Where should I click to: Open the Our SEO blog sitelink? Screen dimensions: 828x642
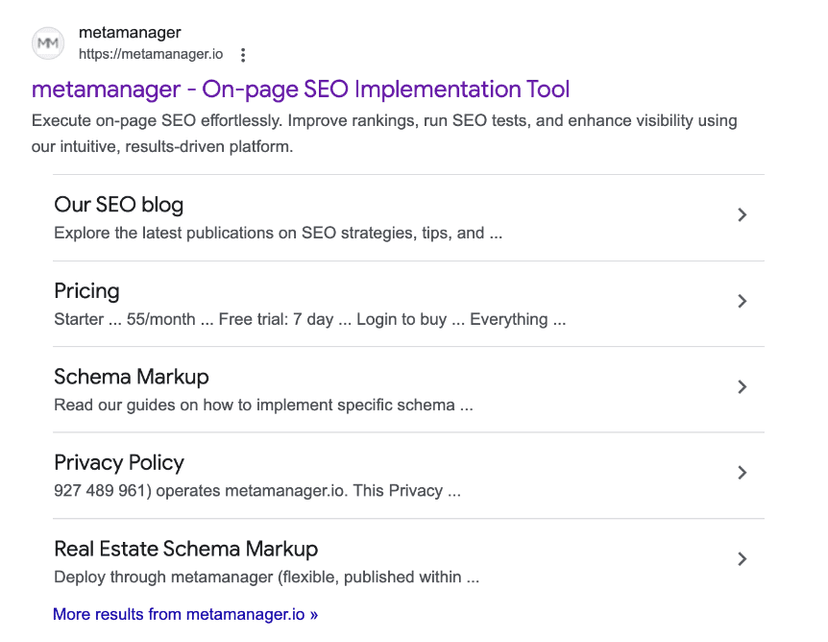point(118,205)
